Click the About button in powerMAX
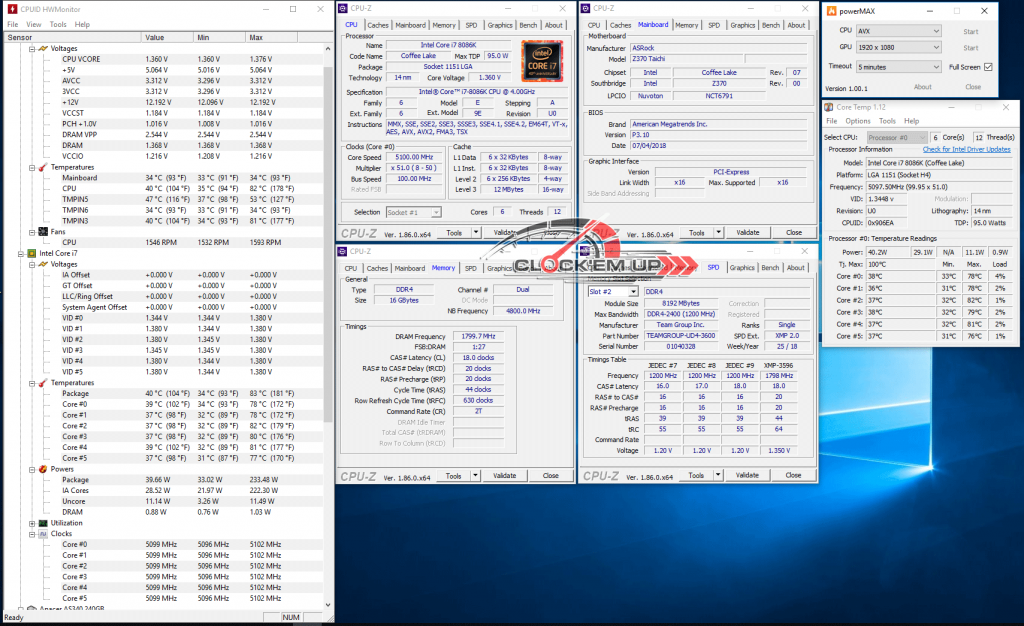 click(x=922, y=87)
